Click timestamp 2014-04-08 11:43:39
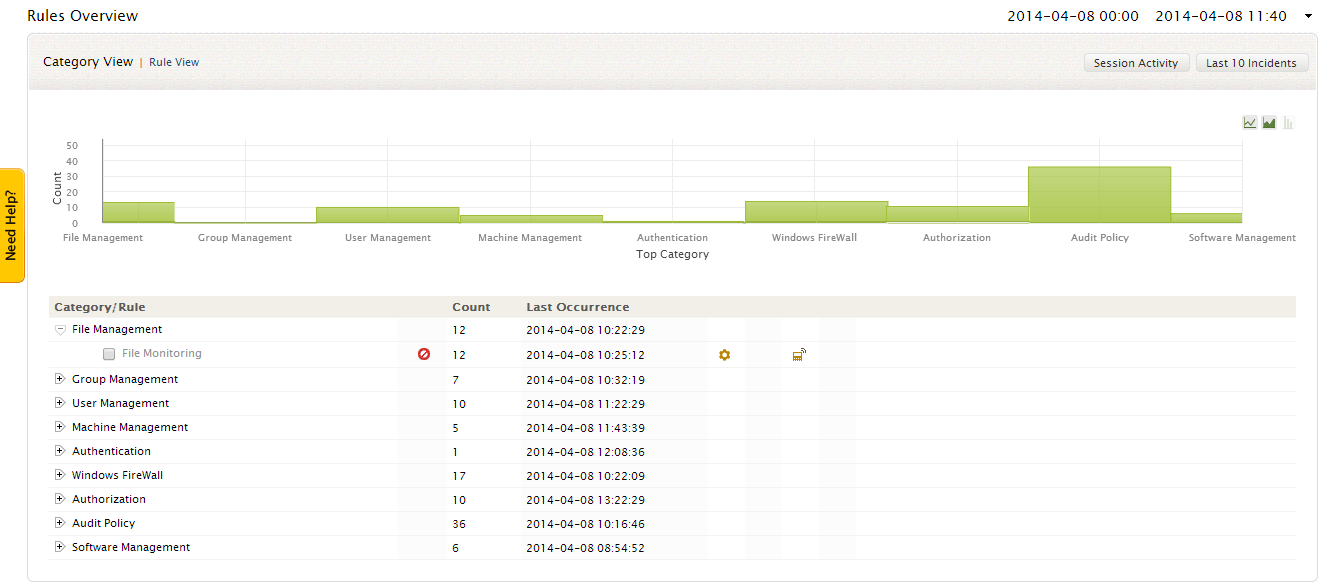The width and height of the screenshot is (1333, 588). (x=585, y=428)
